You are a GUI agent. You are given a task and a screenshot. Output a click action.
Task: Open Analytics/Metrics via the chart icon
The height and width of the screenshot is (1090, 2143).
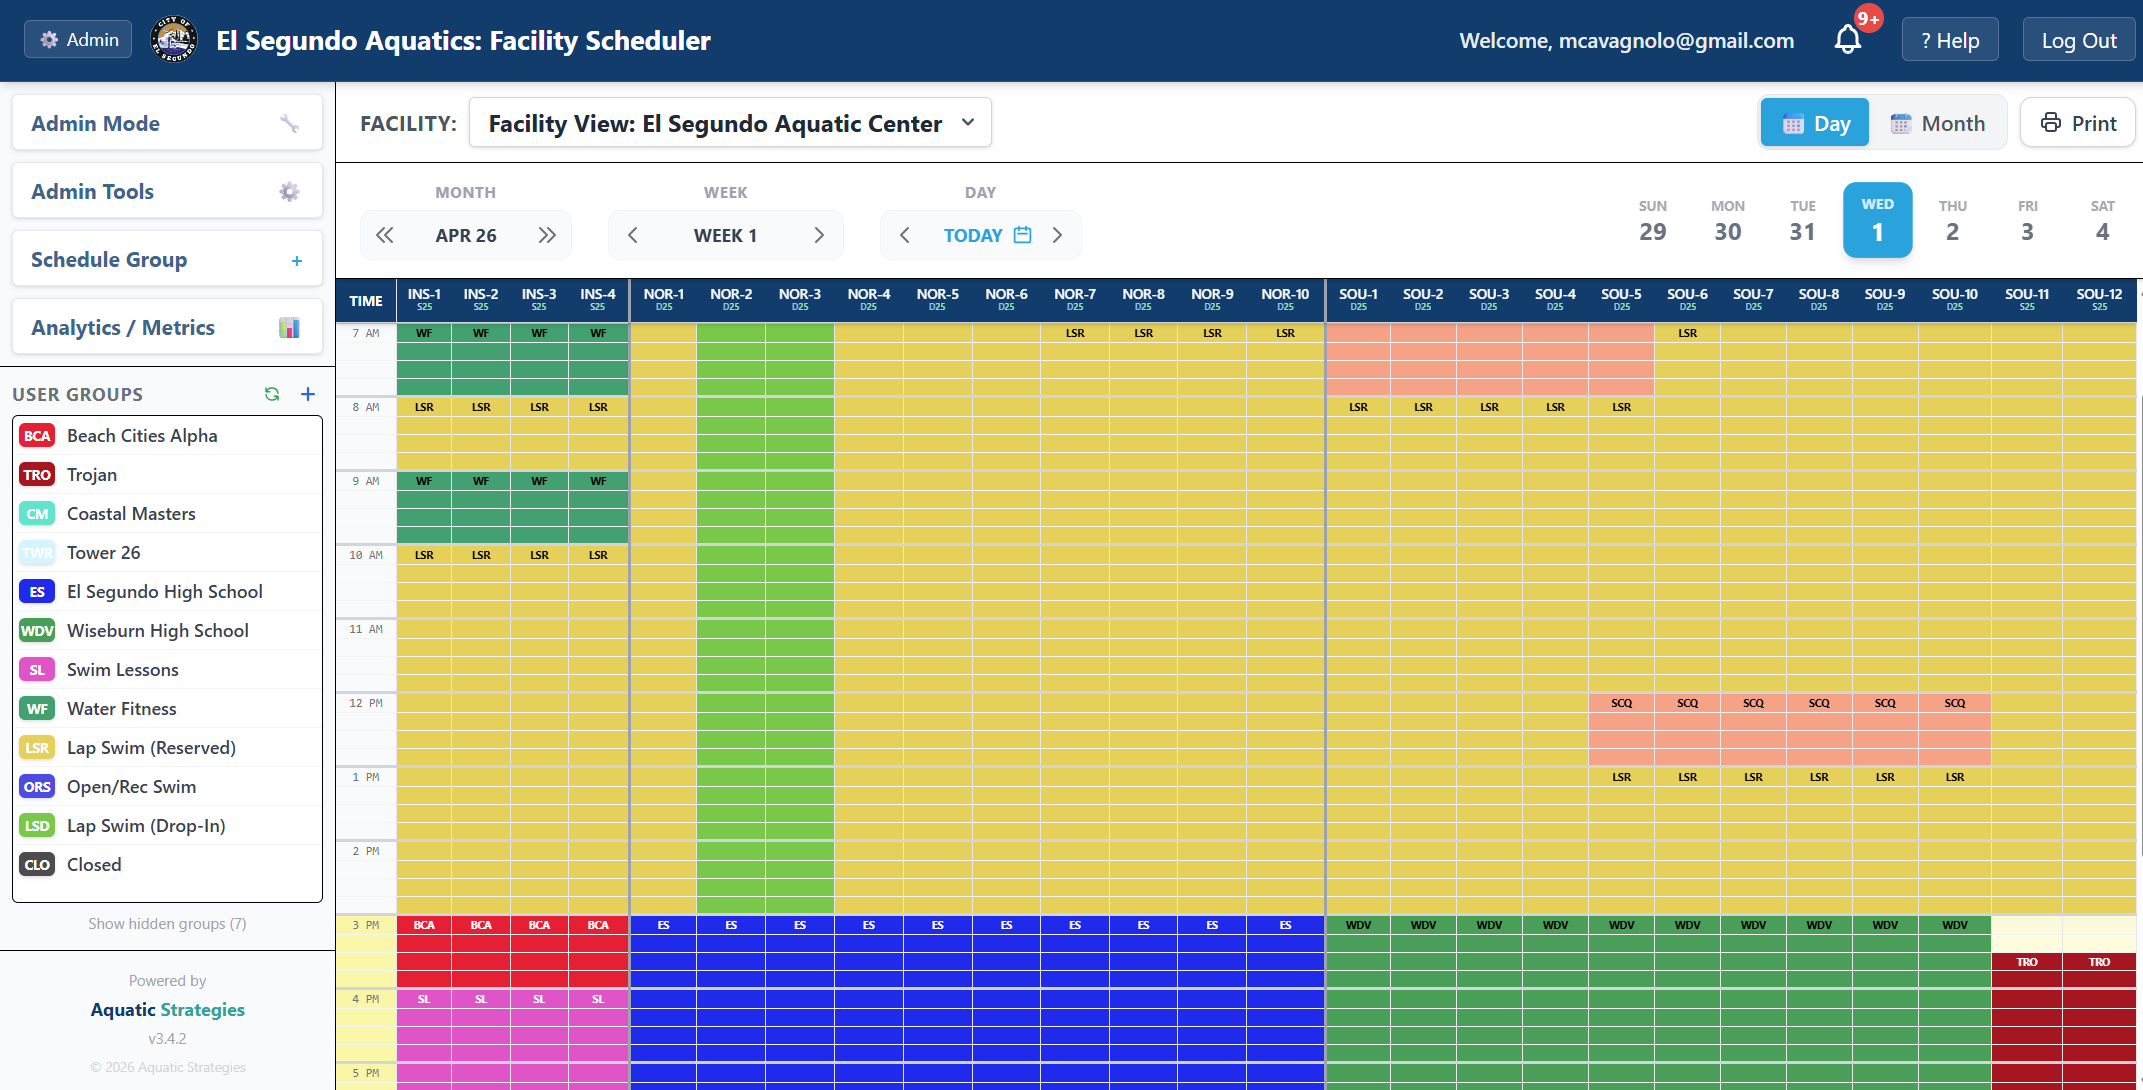pos(289,327)
